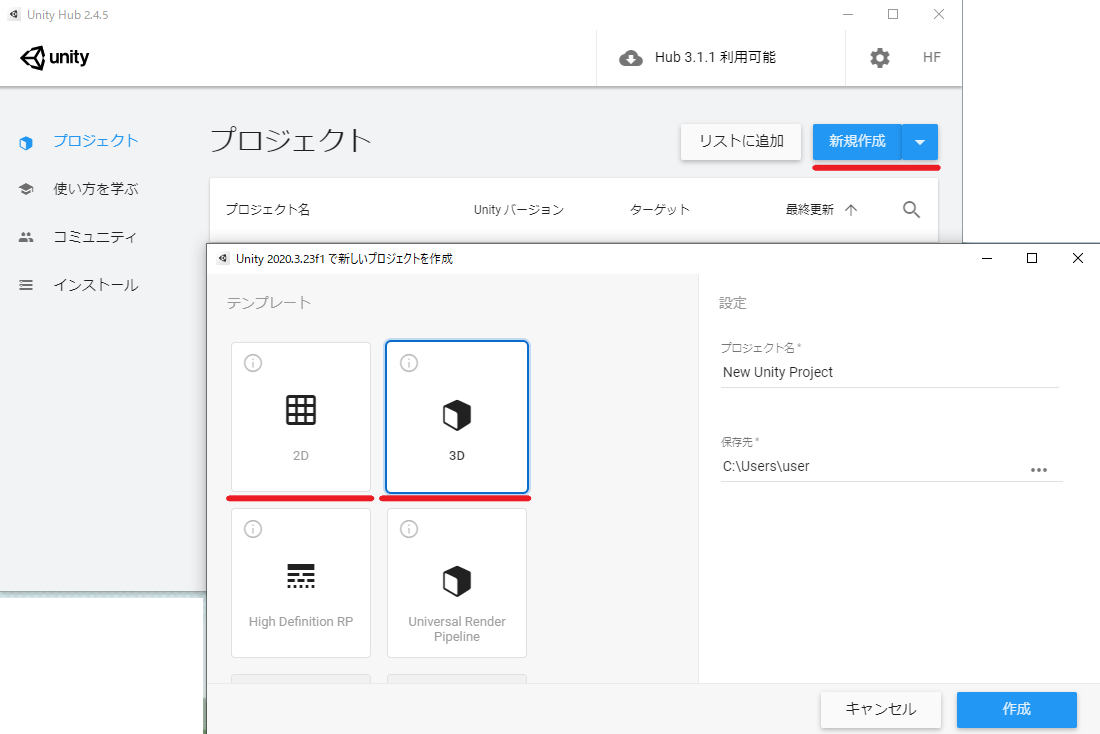Click the 最終更新 column header

click(x=810, y=210)
